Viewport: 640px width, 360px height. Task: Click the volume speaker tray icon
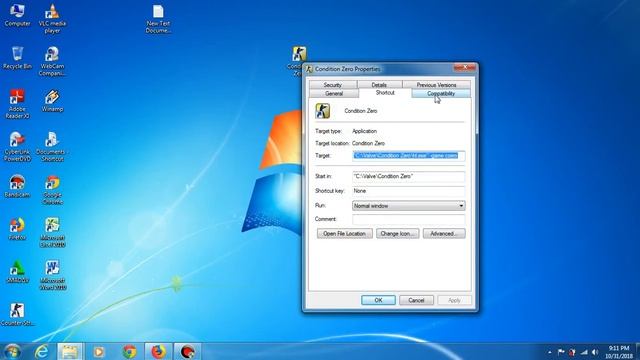[x=595, y=352]
